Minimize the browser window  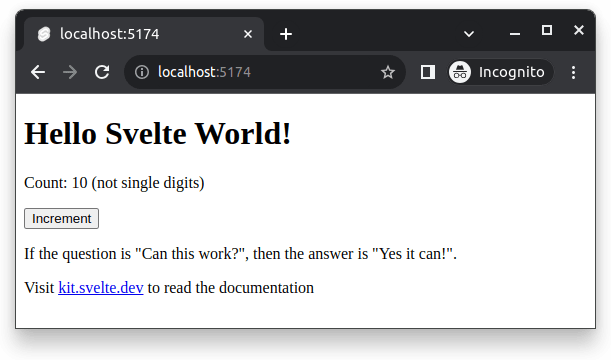[515, 34]
